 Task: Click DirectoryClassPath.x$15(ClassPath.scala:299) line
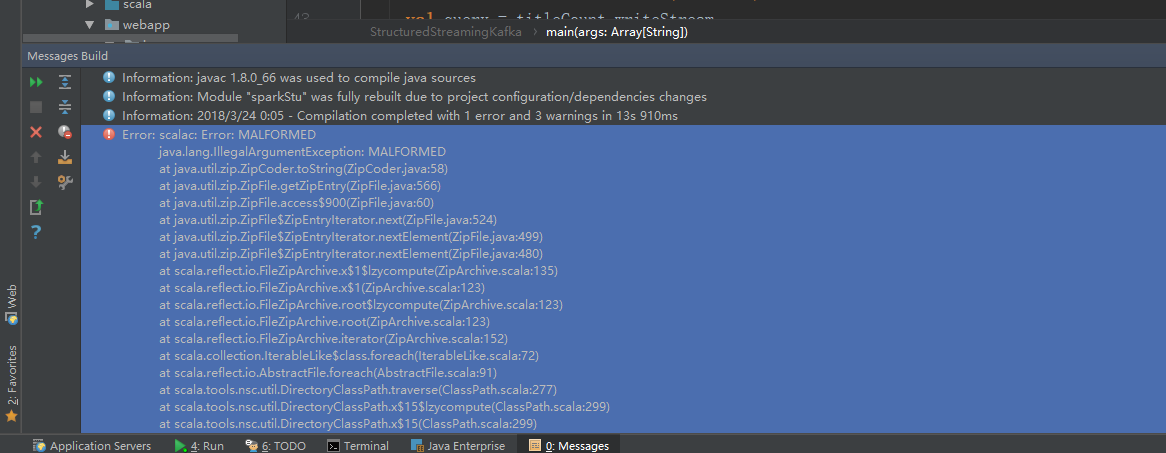pos(348,424)
